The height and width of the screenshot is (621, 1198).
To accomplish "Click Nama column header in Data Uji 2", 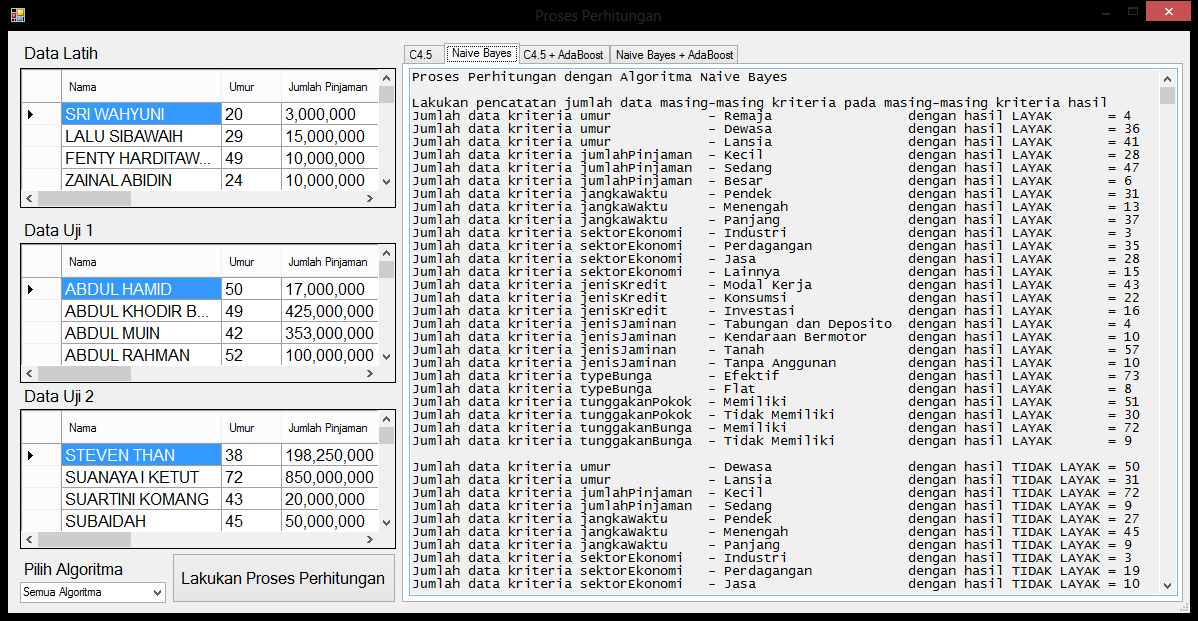I will click(x=83, y=428).
